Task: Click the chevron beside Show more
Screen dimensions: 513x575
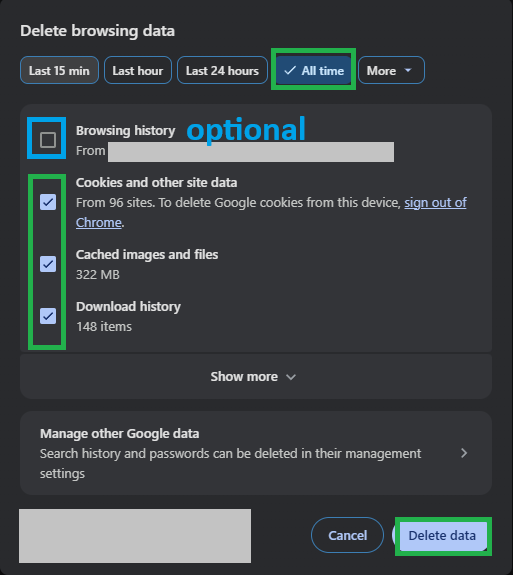Action: click(x=291, y=377)
